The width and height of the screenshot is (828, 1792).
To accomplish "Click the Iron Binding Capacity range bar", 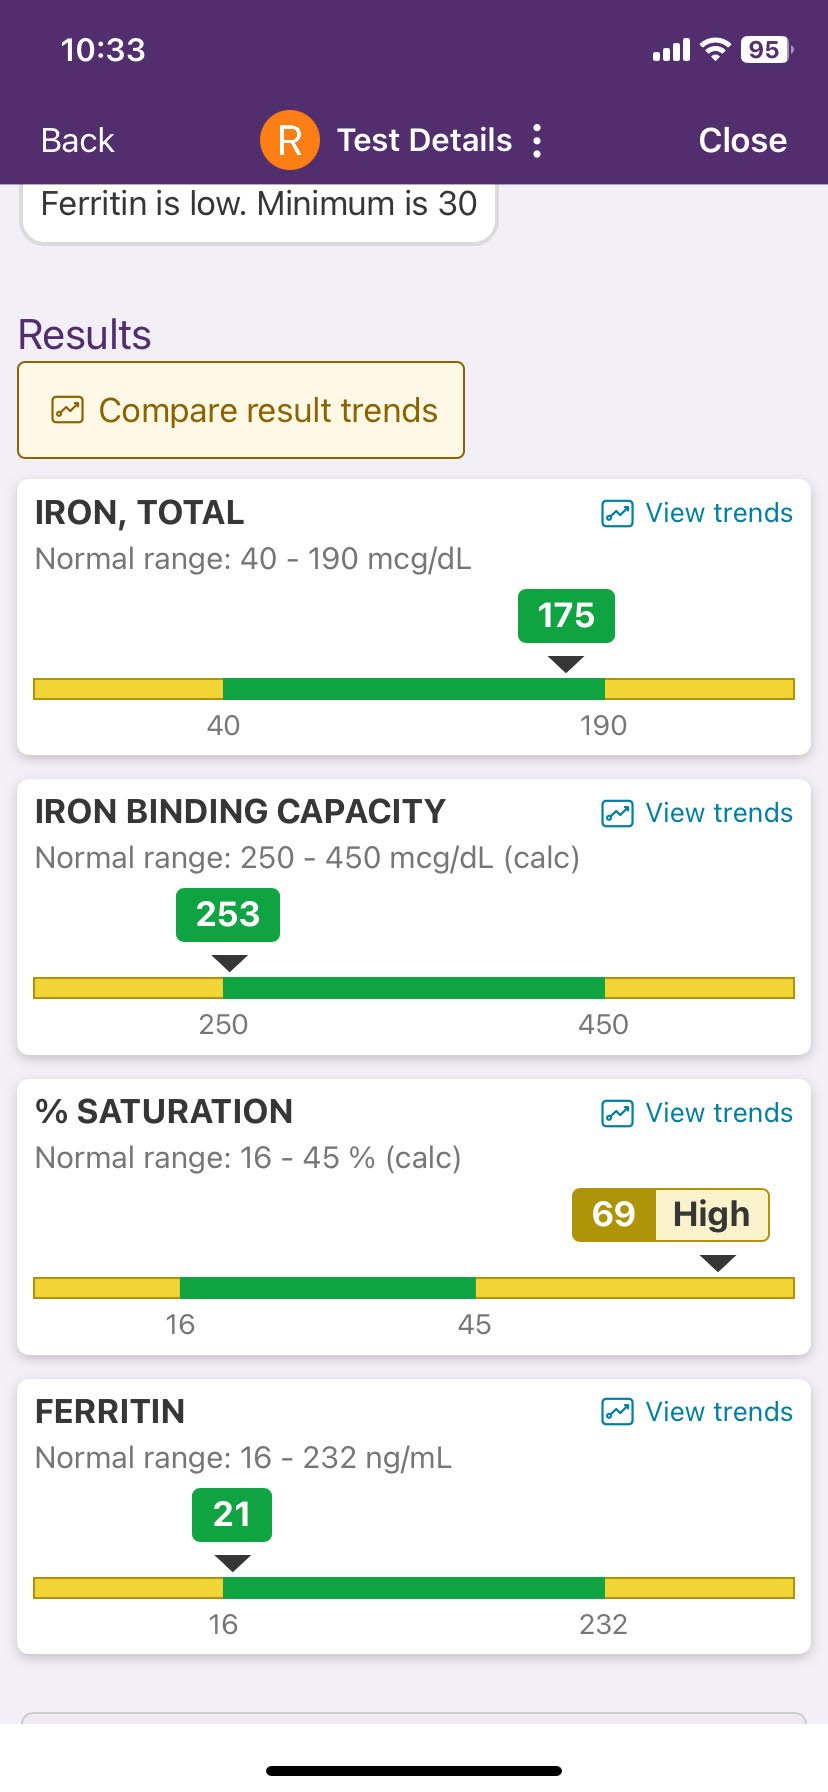I will [414, 988].
